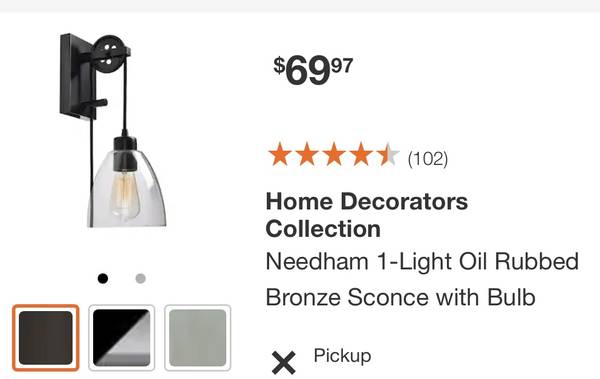Image resolution: width=600 pixels, height=379 pixels.
Task: Select the first black carousel dot
Action: tap(103, 278)
